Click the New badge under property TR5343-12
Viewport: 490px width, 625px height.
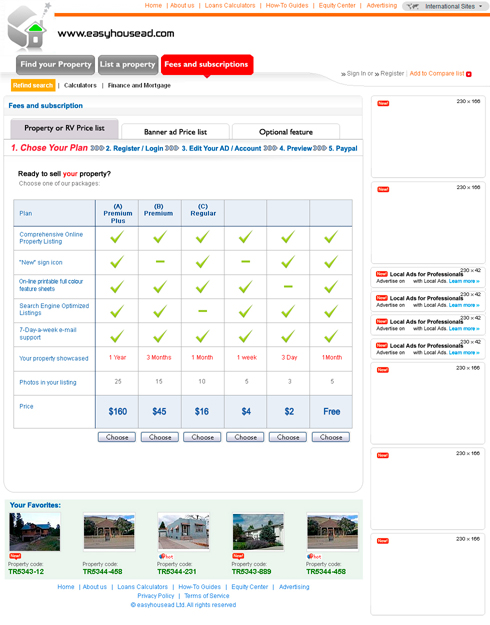pos(15,556)
